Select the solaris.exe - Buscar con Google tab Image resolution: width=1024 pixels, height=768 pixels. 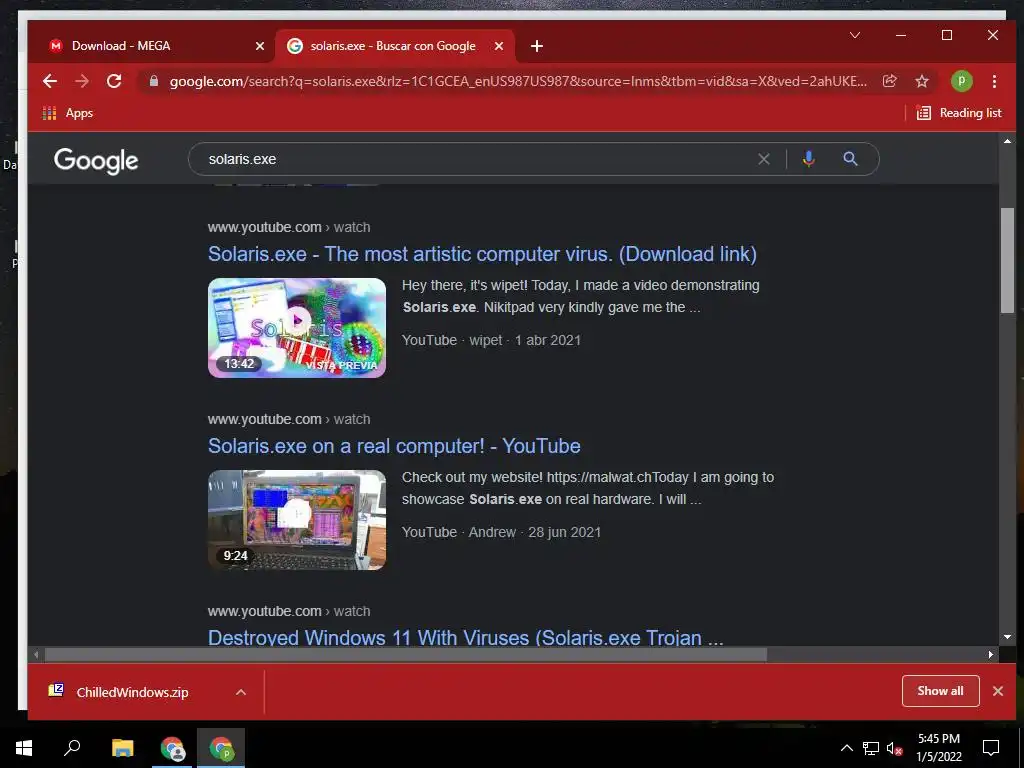[x=395, y=46]
